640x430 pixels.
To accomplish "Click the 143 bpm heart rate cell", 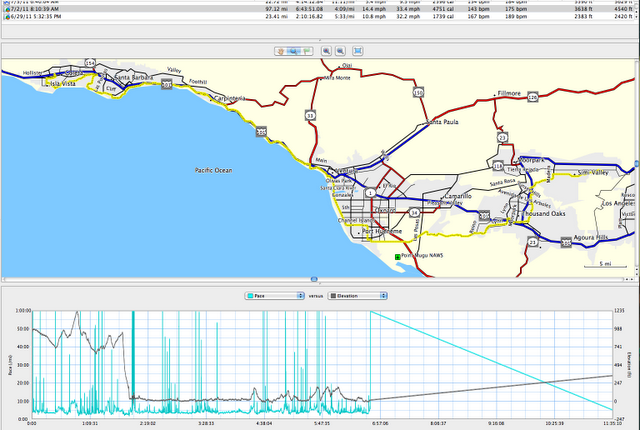I will (x=478, y=9).
